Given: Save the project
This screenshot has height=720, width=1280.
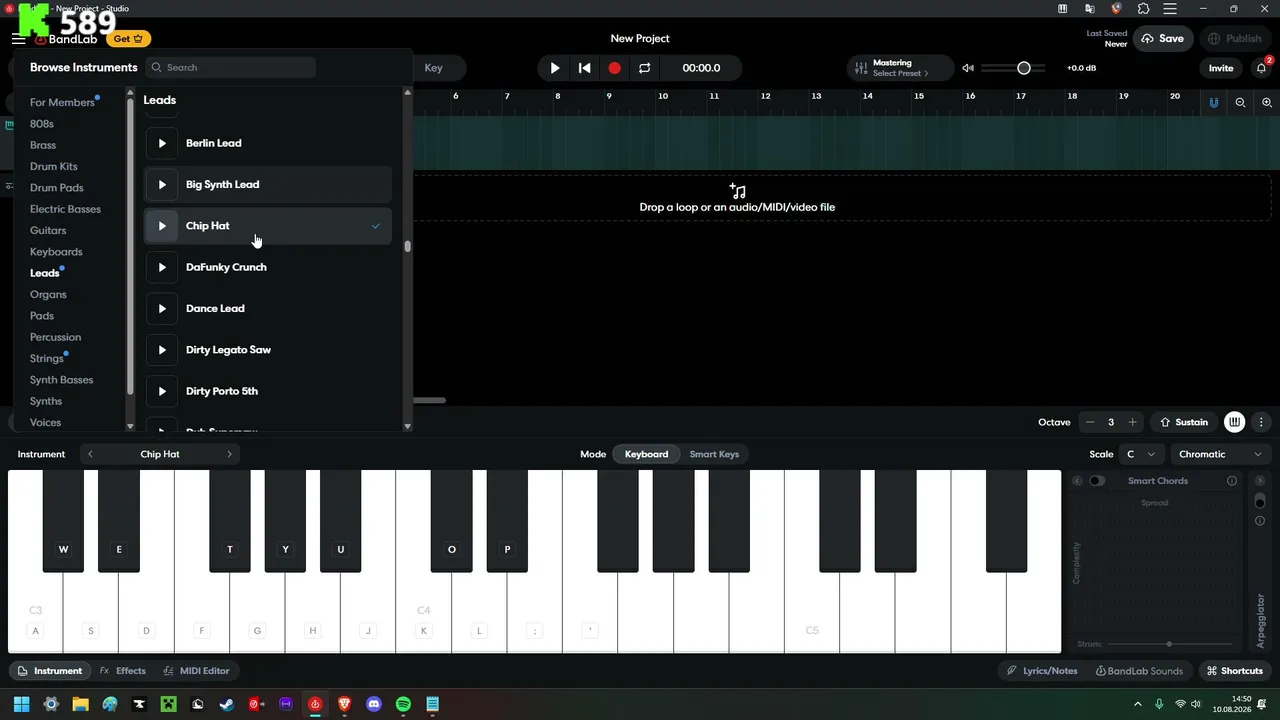Looking at the screenshot, I should tap(1163, 39).
